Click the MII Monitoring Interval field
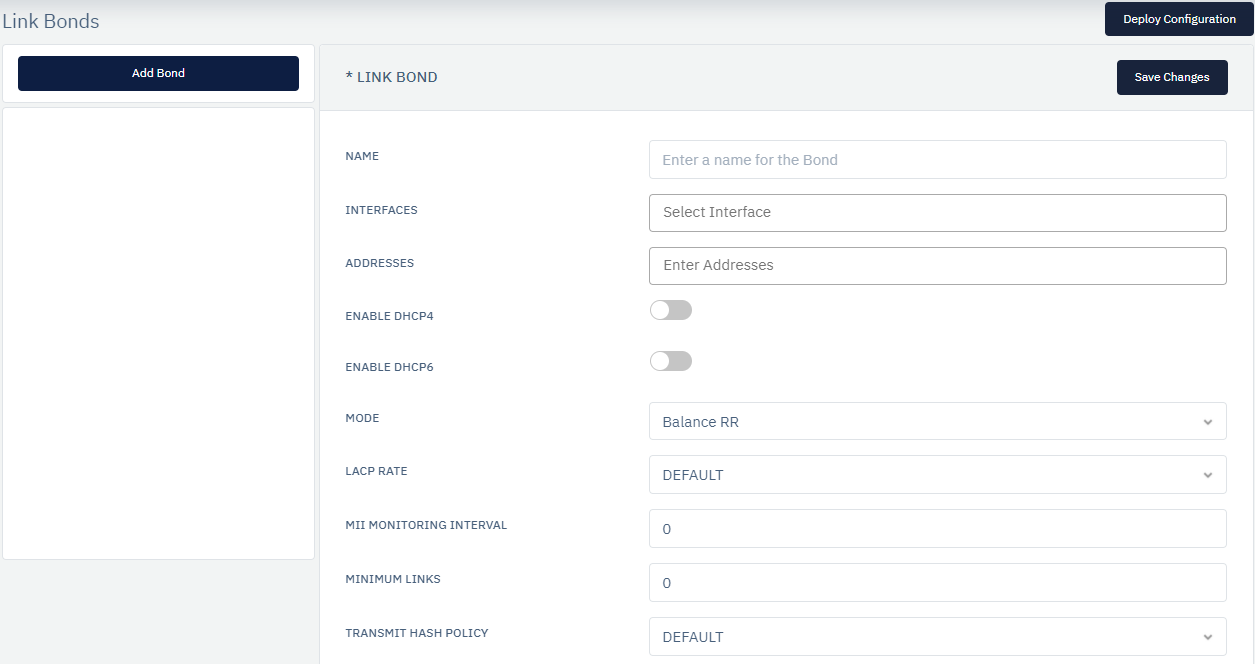This screenshot has height=664, width=1255. coord(937,529)
